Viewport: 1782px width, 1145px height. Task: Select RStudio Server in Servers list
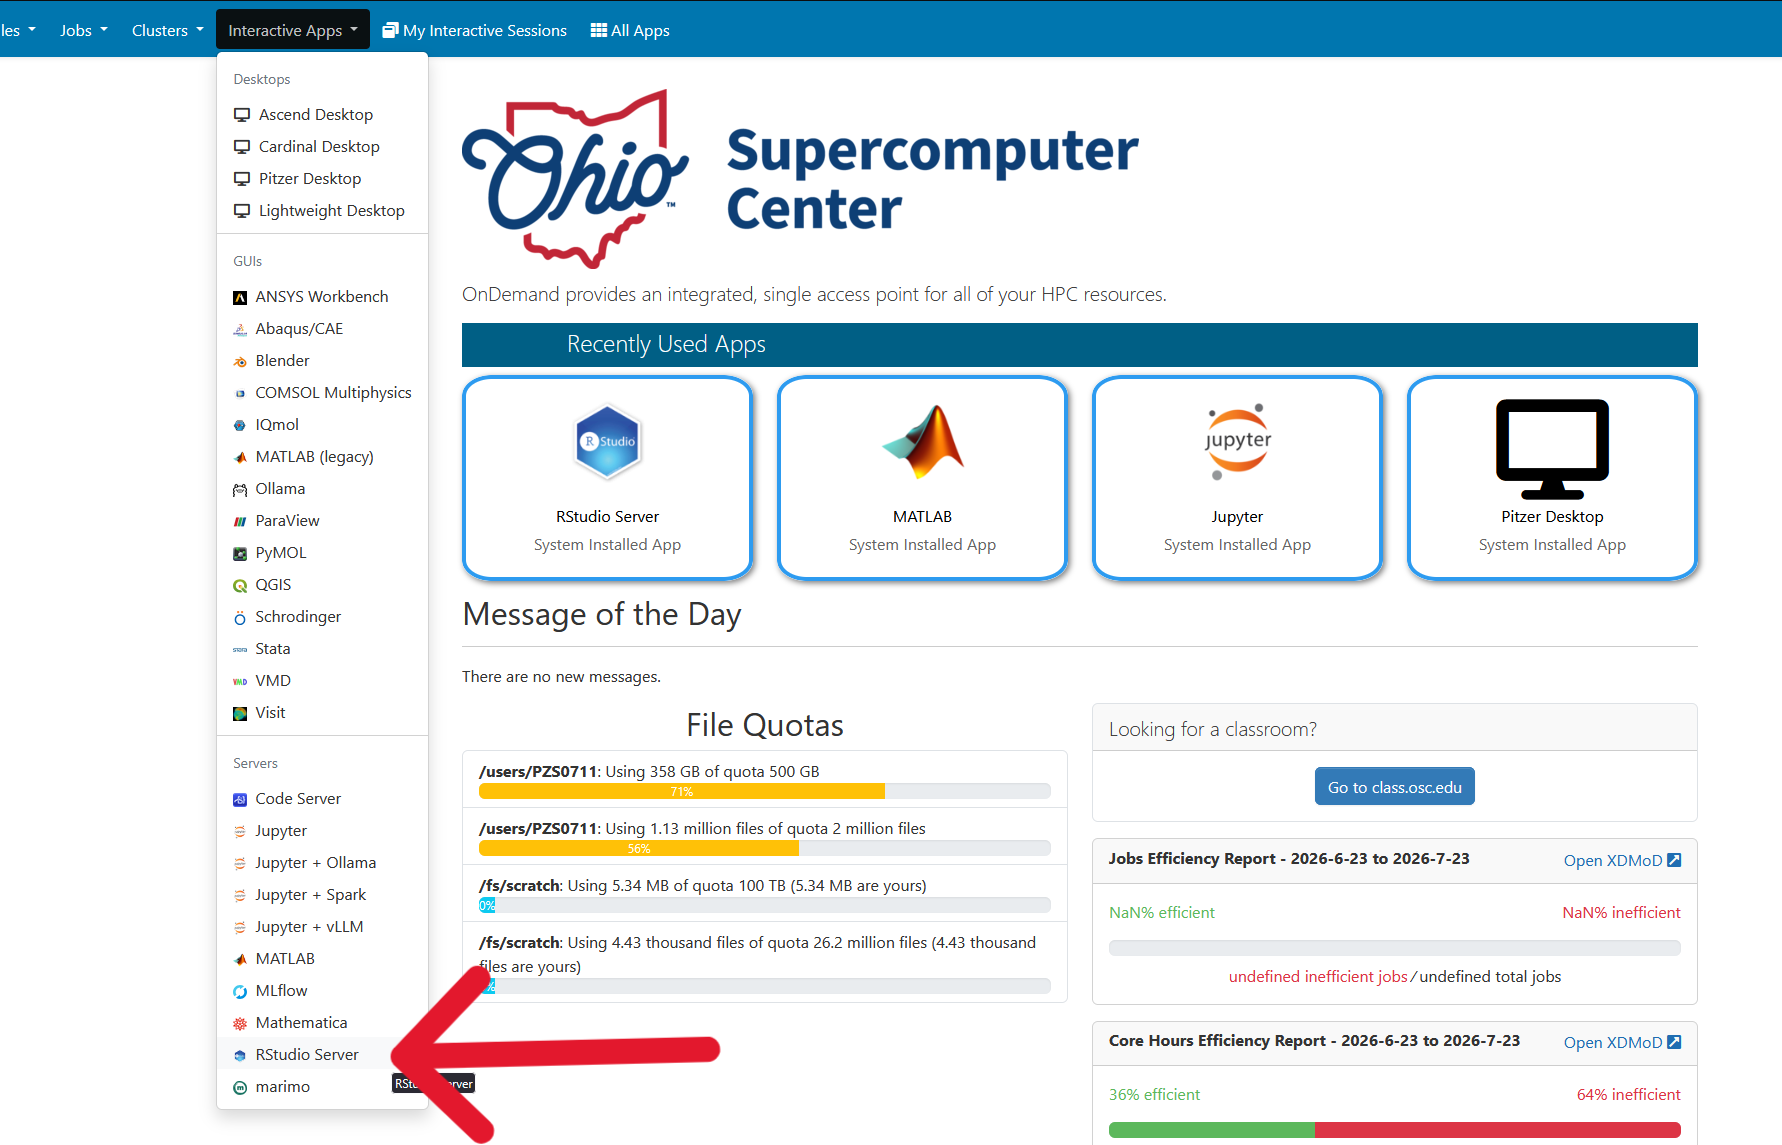[x=322, y=1054]
